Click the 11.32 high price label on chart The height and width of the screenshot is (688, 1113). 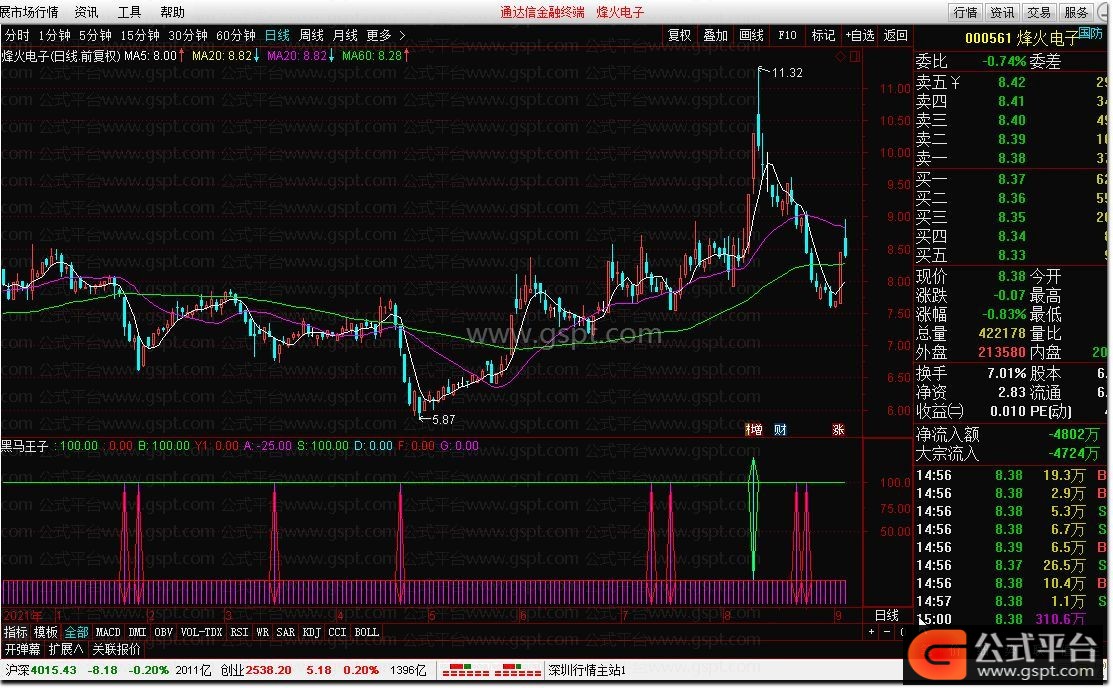tap(786, 72)
